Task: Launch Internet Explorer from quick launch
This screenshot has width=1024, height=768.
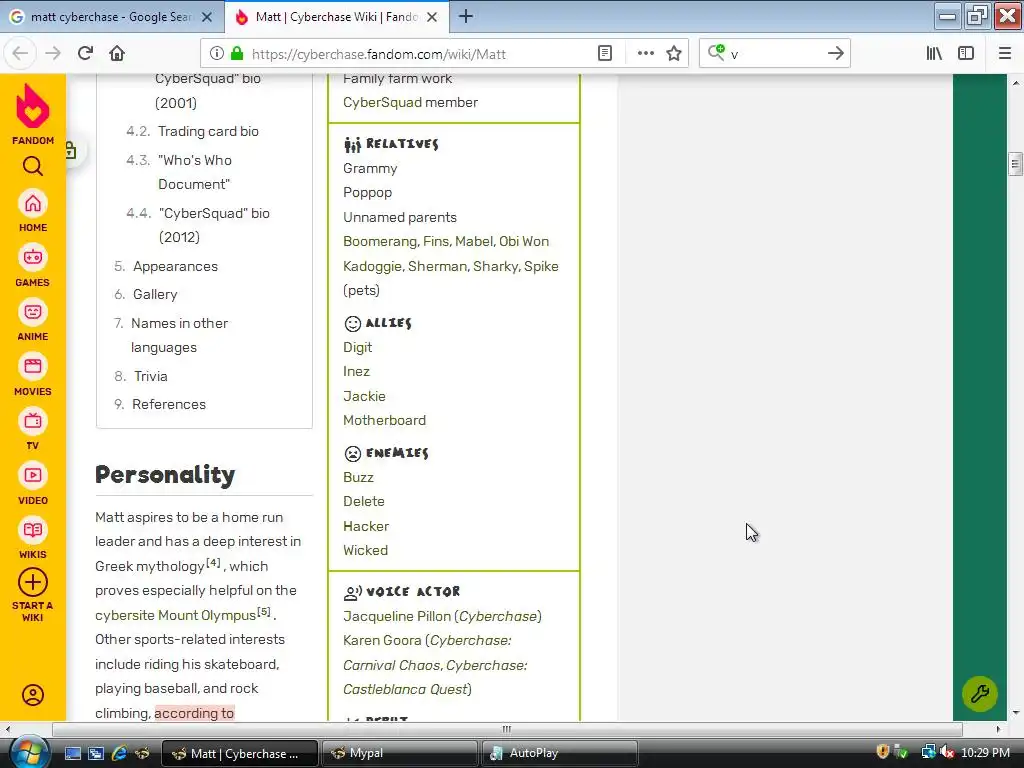Action: pyautogui.click(x=119, y=753)
